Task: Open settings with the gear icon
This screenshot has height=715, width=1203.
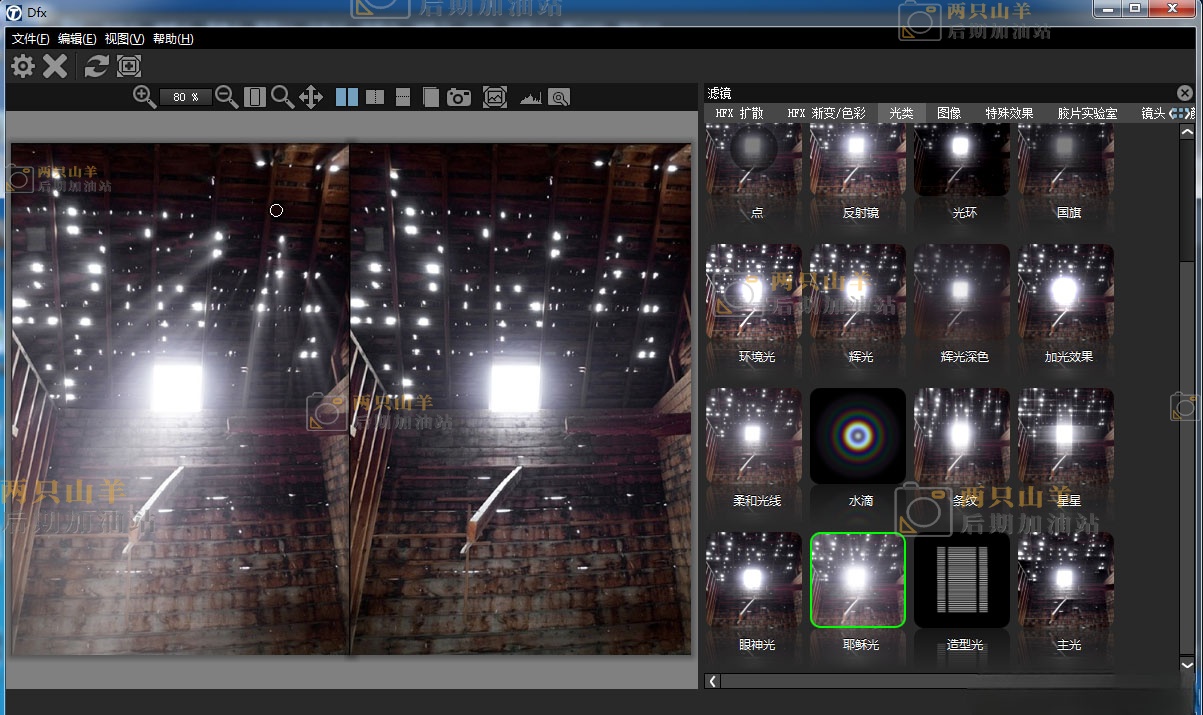Action: point(23,66)
